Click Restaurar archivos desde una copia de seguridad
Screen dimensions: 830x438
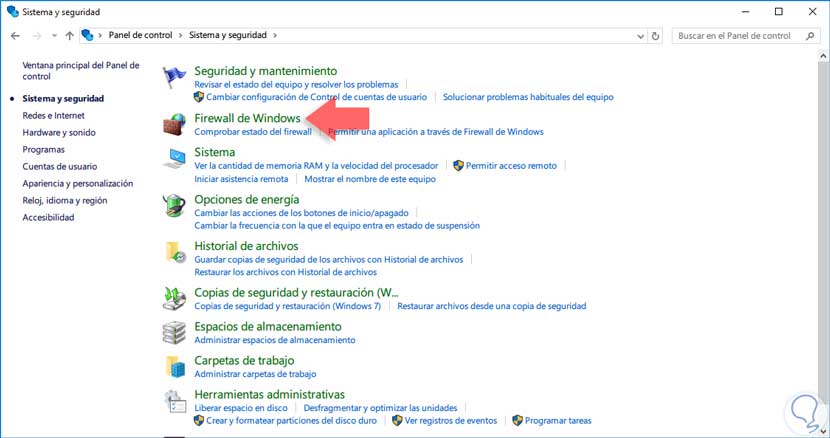(x=492, y=306)
